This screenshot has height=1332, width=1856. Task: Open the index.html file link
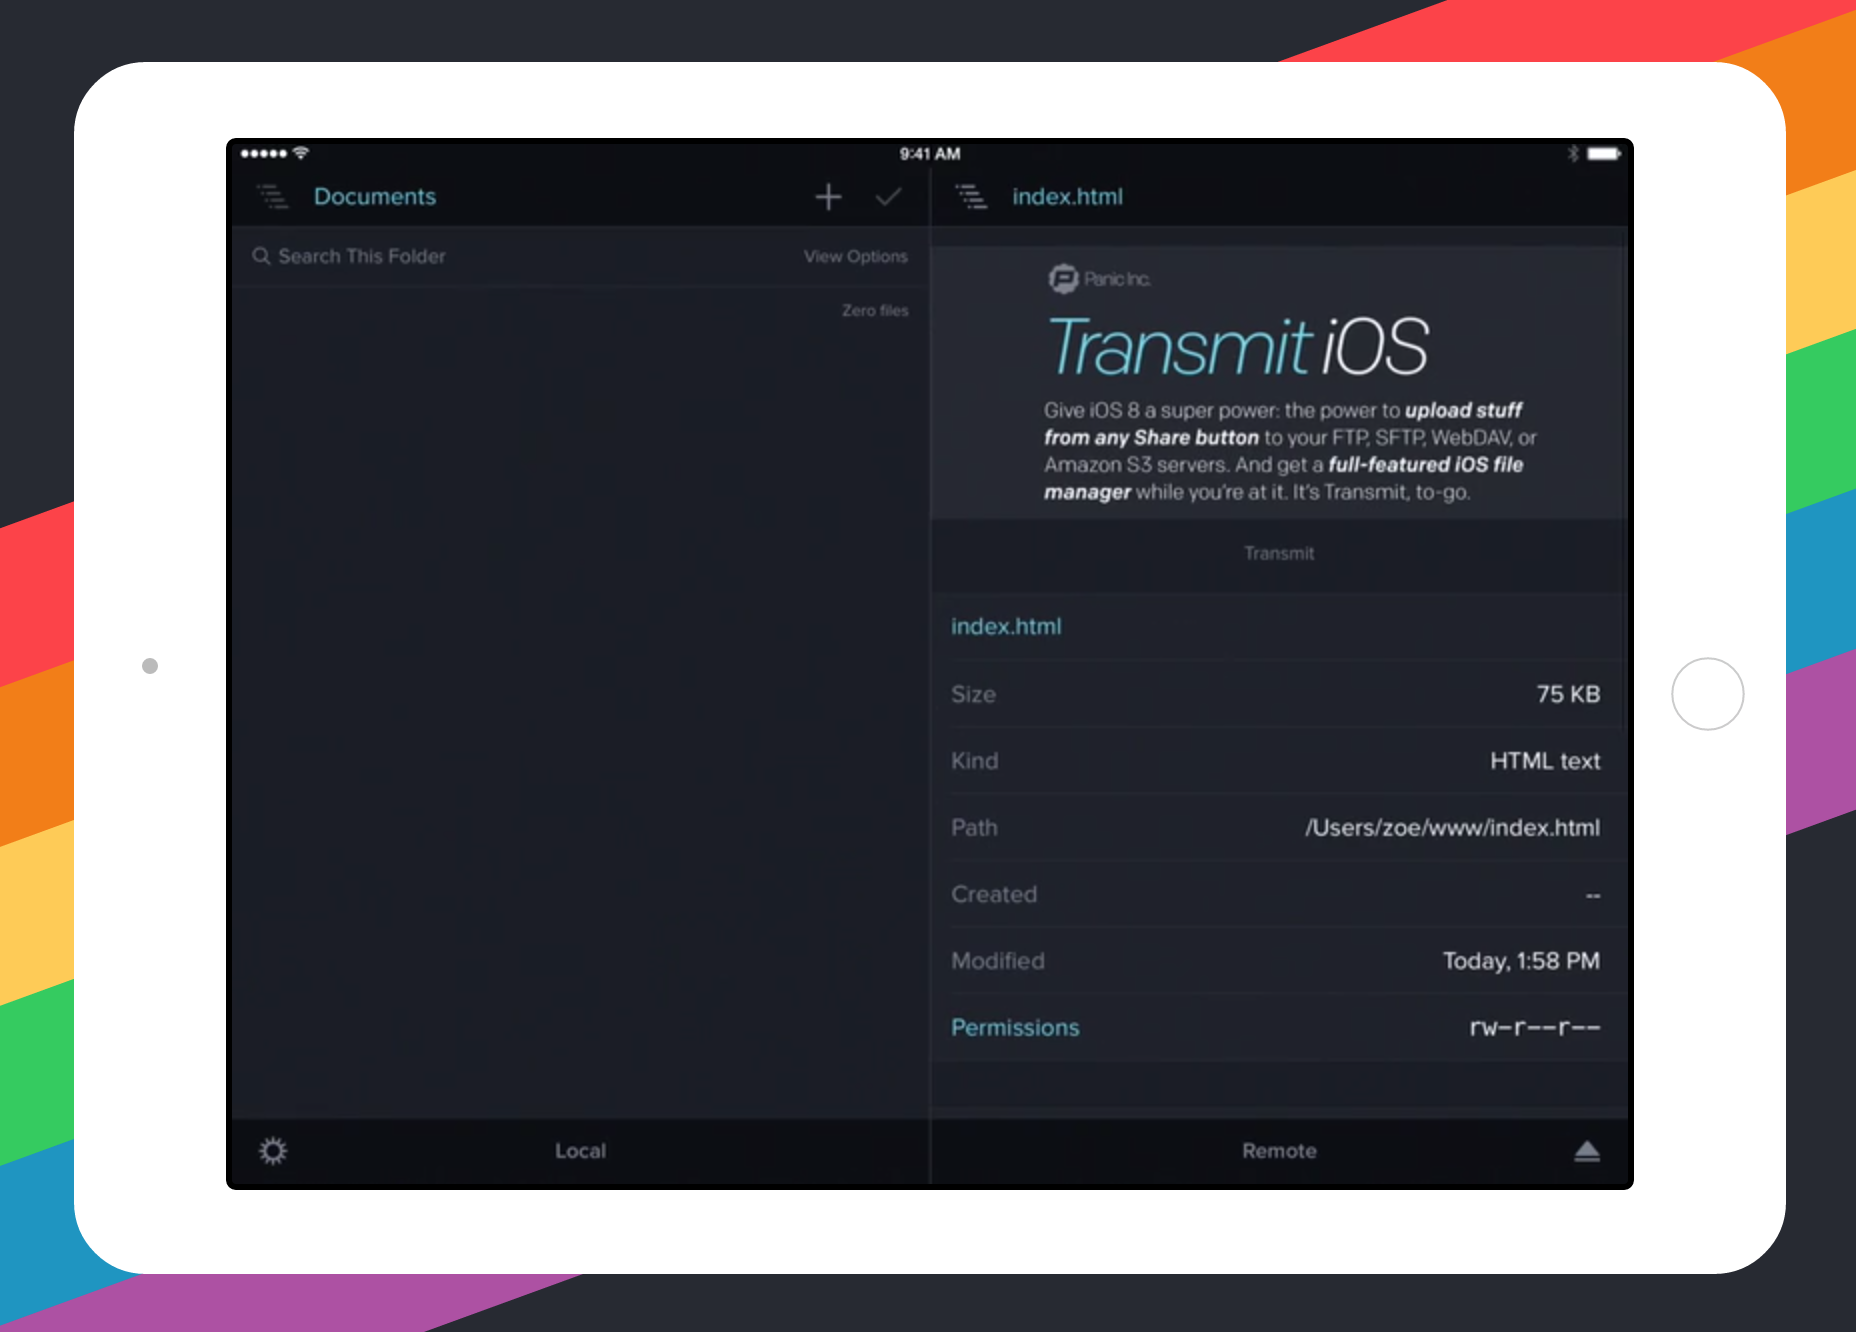click(x=1006, y=626)
